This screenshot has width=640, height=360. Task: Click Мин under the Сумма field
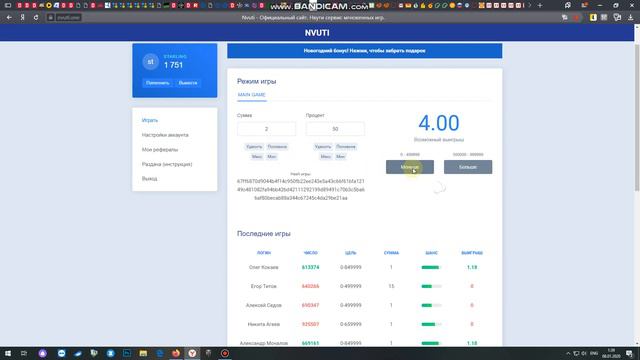click(x=272, y=157)
